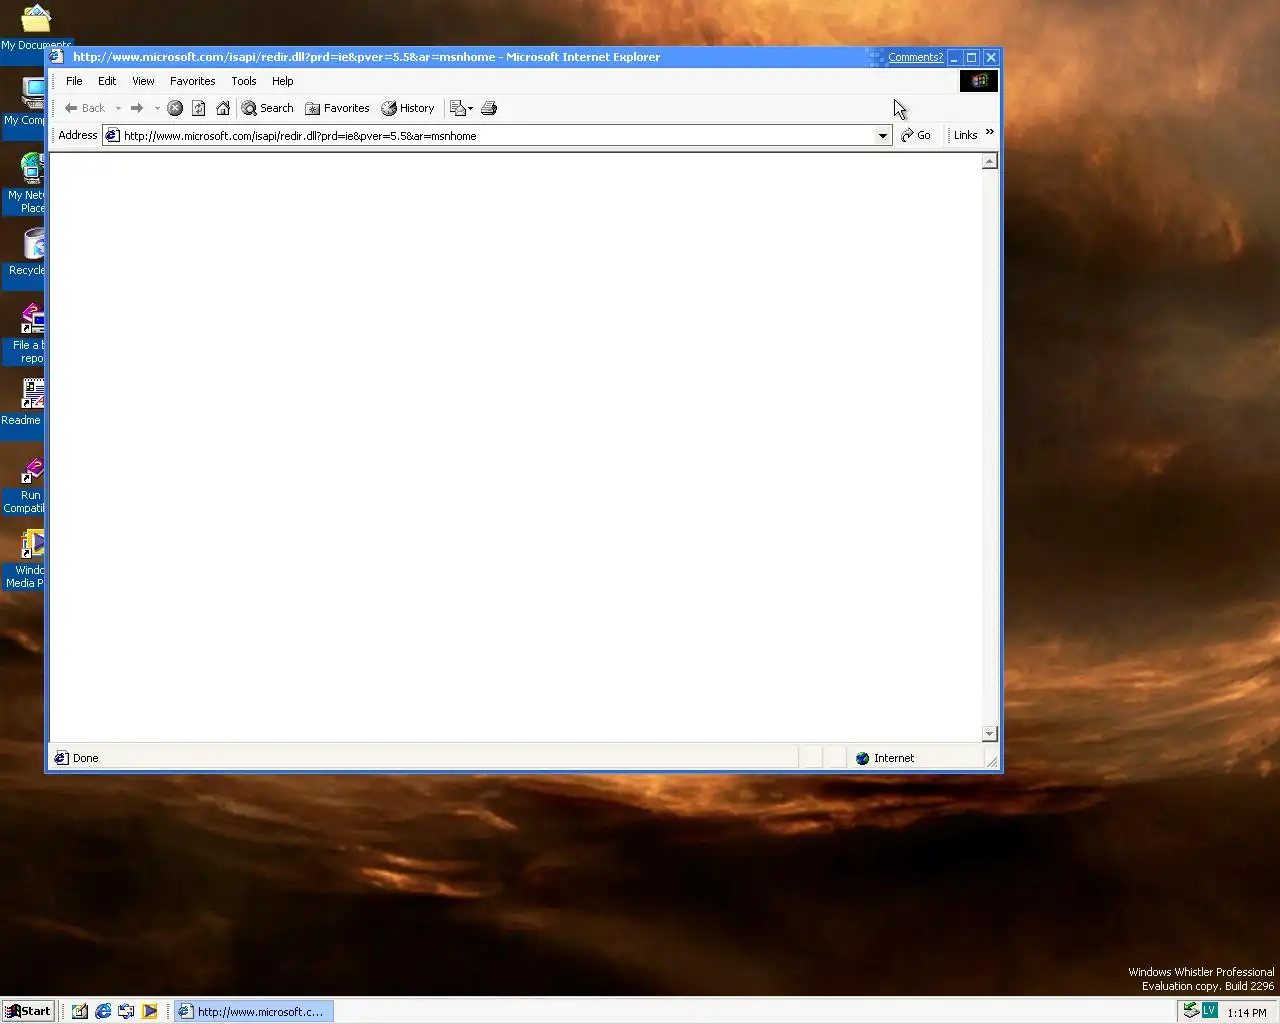
Task: Launch Media Player from quick launch
Action: pyautogui.click(x=149, y=1011)
